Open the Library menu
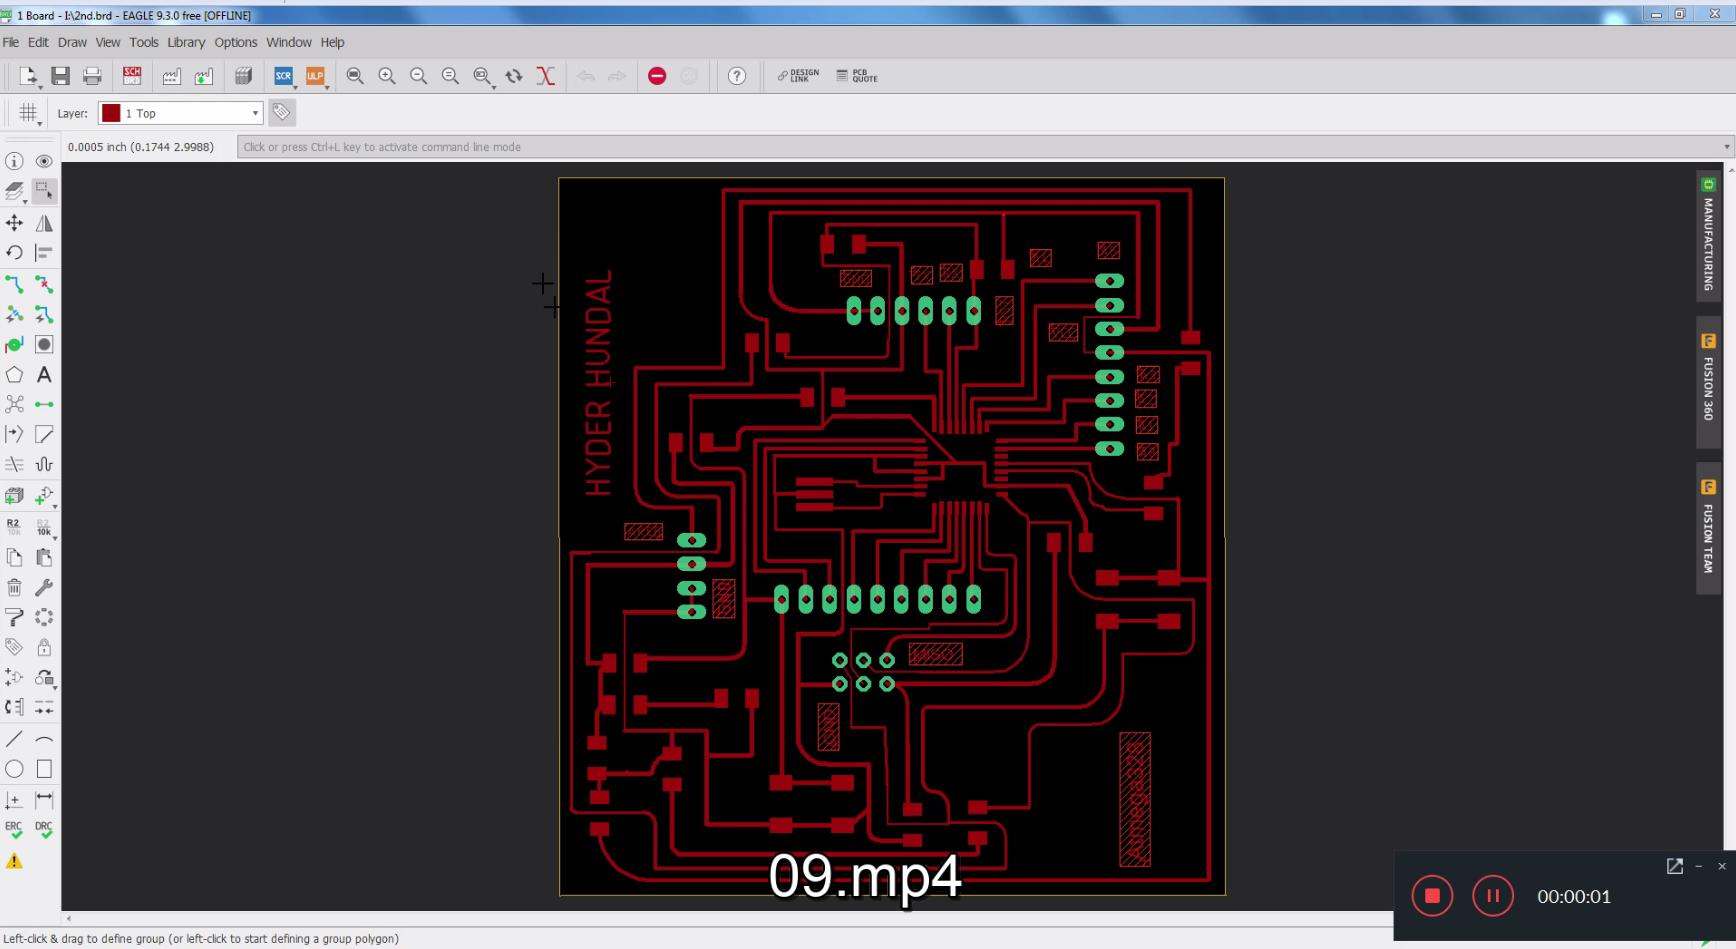This screenshot has width=1736, height=949. point(186,42)
